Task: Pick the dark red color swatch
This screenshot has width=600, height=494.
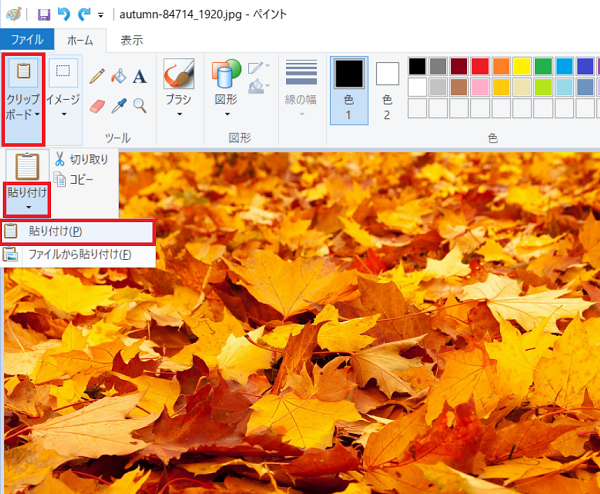Action: pos(459,66)
